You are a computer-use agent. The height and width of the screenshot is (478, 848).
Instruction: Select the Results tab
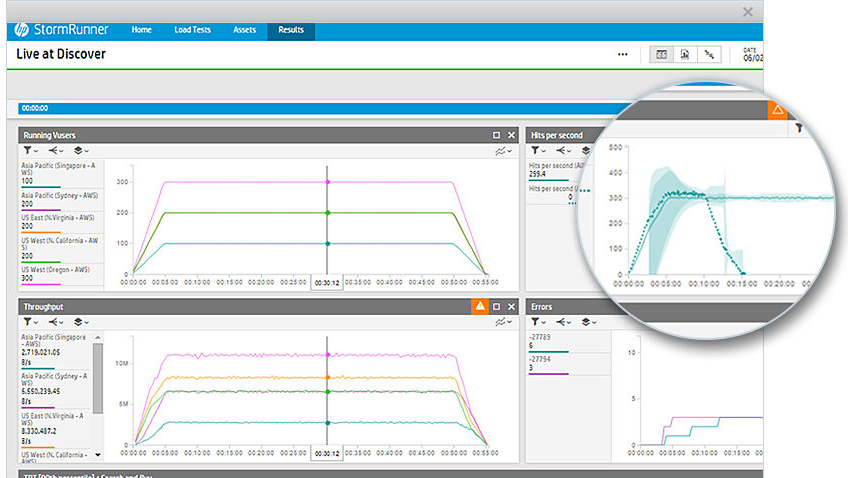[x=291, y=30]
